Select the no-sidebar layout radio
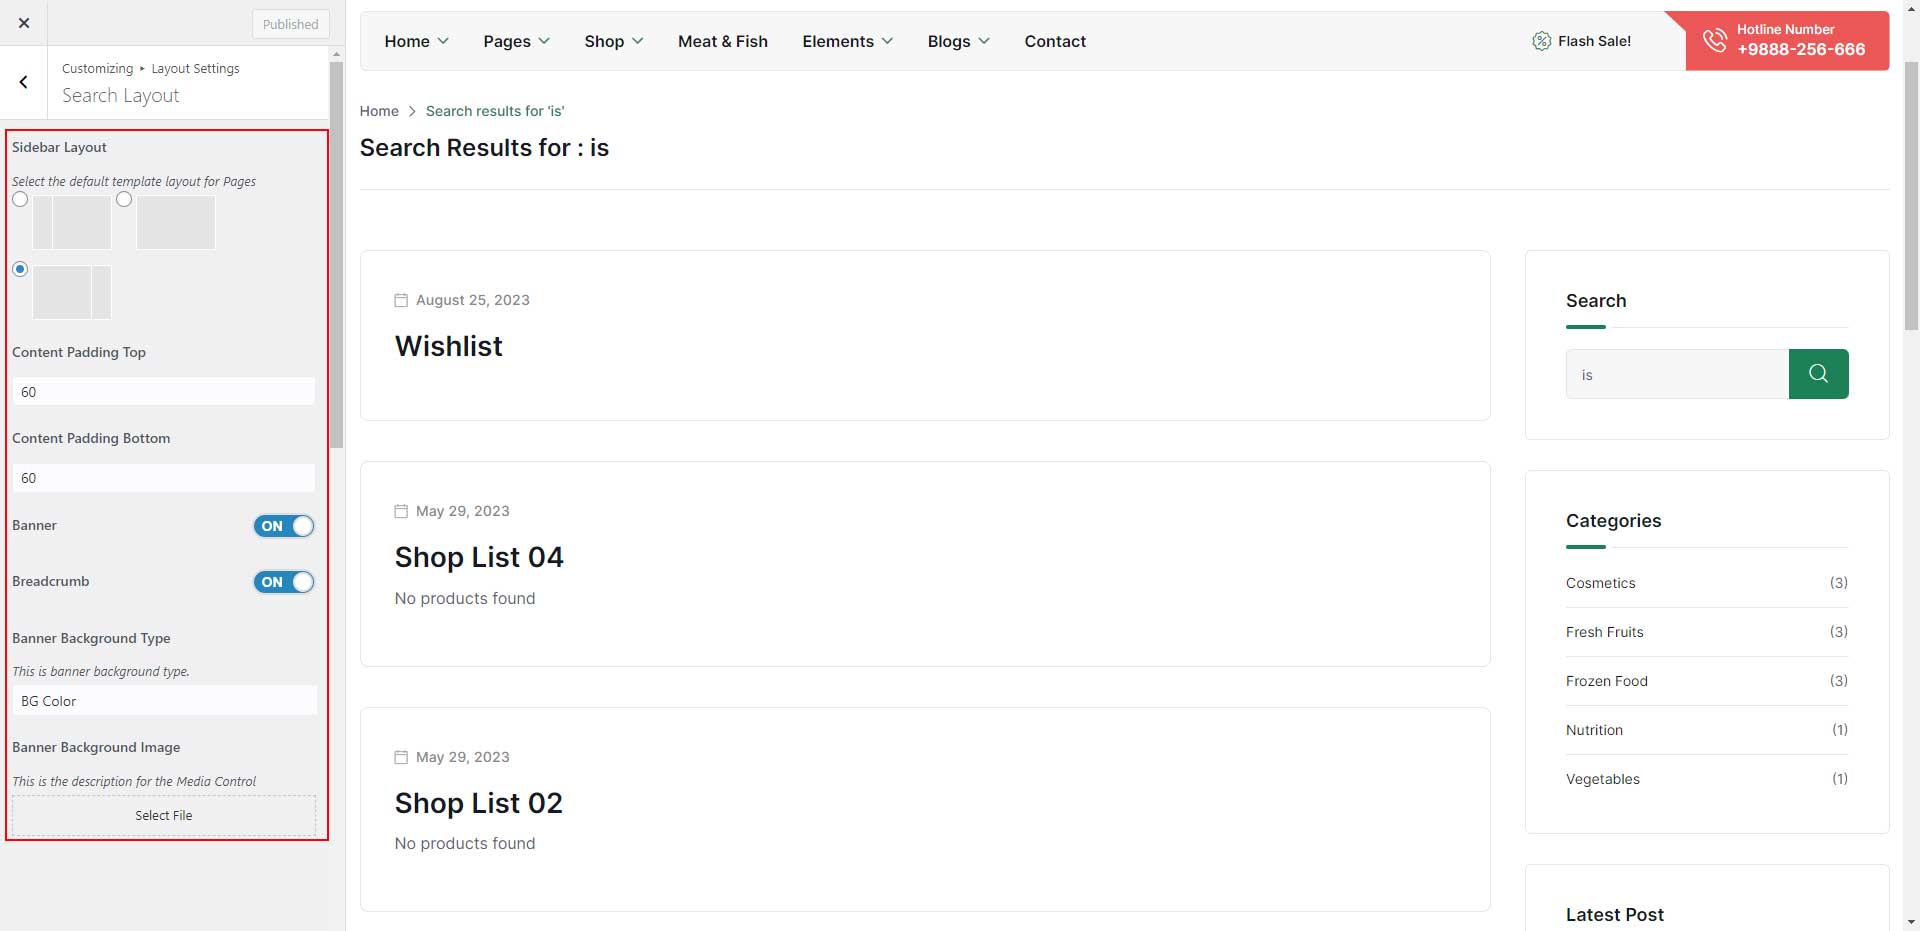 tap(124, 199)
